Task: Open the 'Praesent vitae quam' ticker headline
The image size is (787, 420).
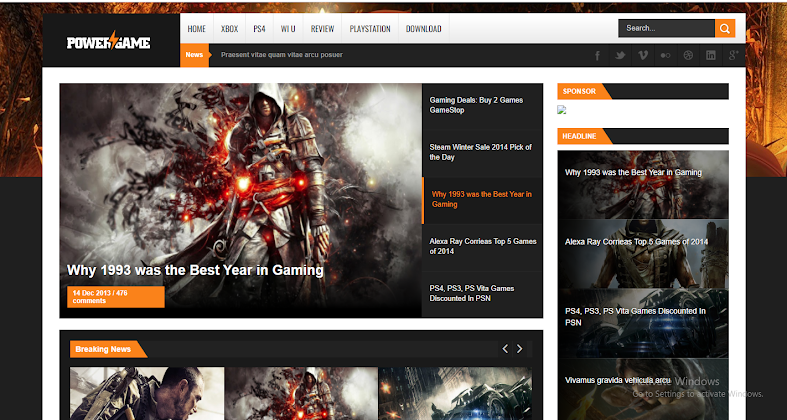Action: point(282,55)
